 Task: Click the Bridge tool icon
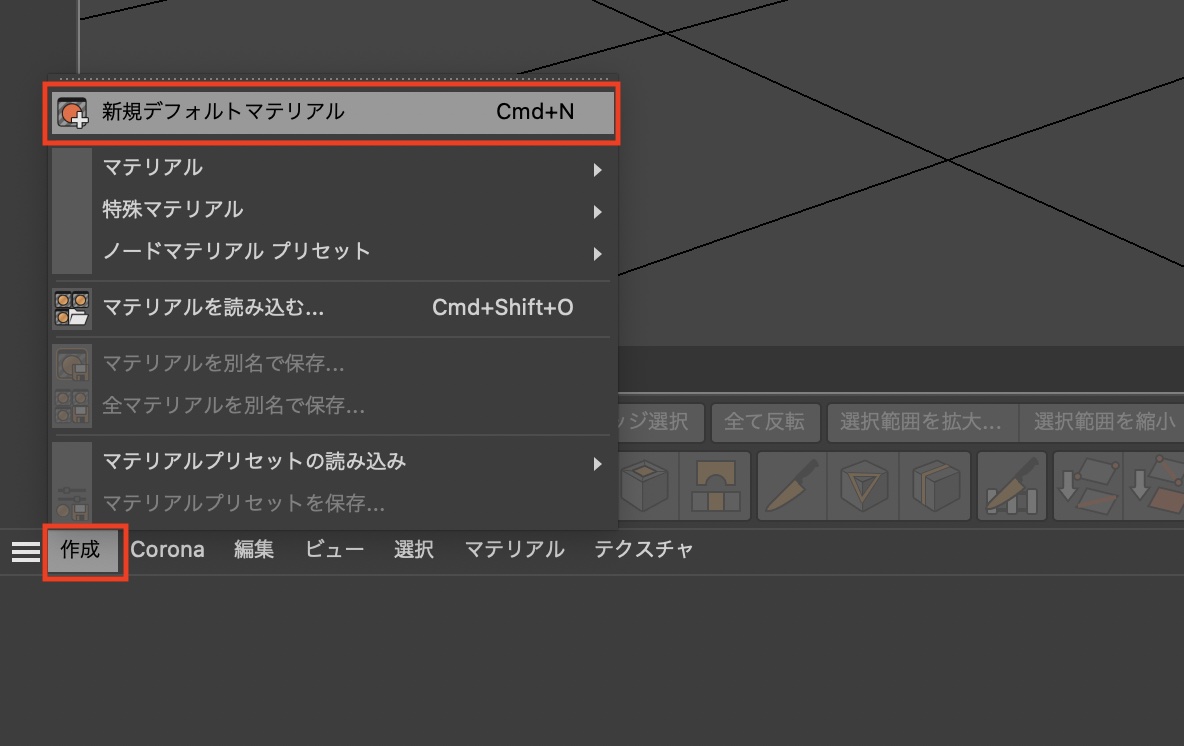click(714, 487)
